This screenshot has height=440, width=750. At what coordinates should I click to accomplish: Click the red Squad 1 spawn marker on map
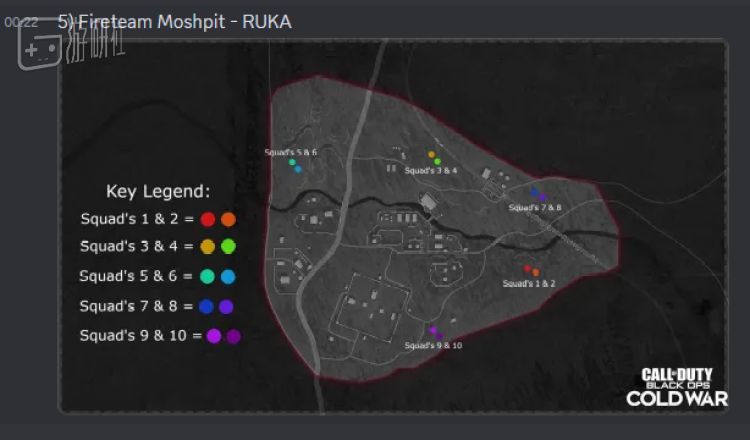528,269
